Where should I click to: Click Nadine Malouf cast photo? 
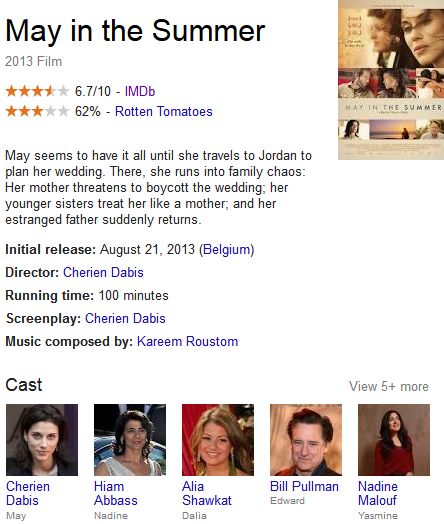coord(394,440)
